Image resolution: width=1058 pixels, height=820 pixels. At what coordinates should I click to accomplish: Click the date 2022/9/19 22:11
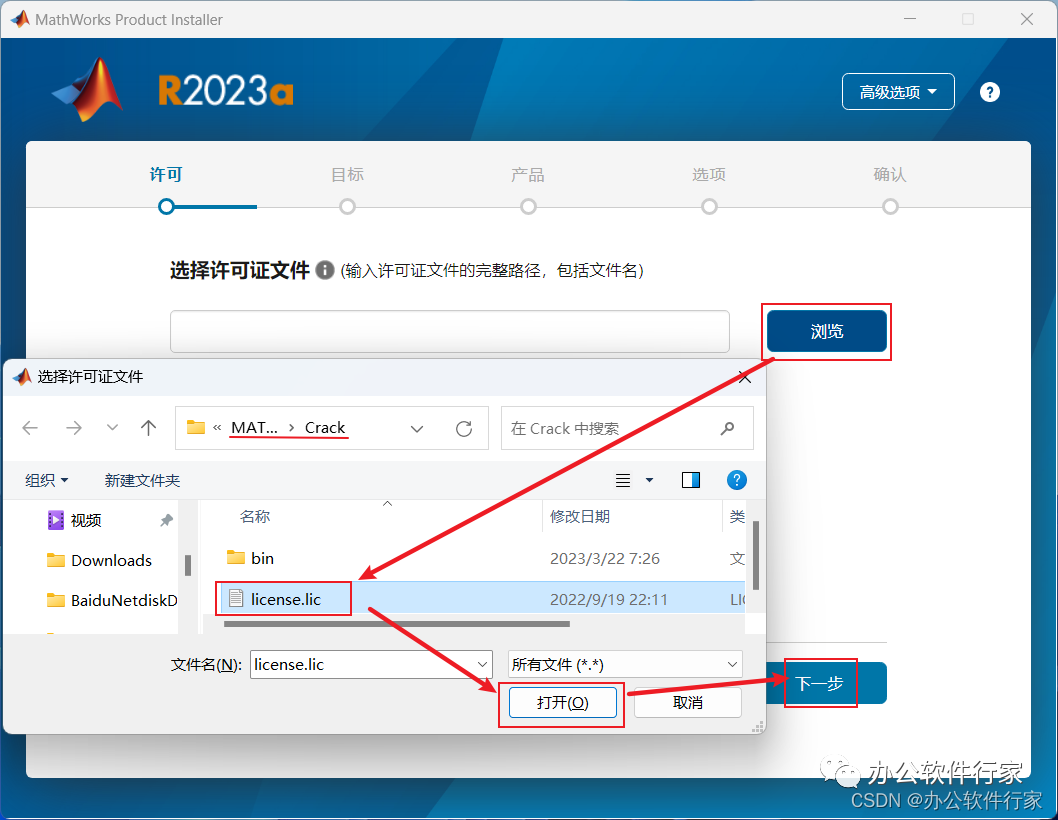click(x=609, y=599)
